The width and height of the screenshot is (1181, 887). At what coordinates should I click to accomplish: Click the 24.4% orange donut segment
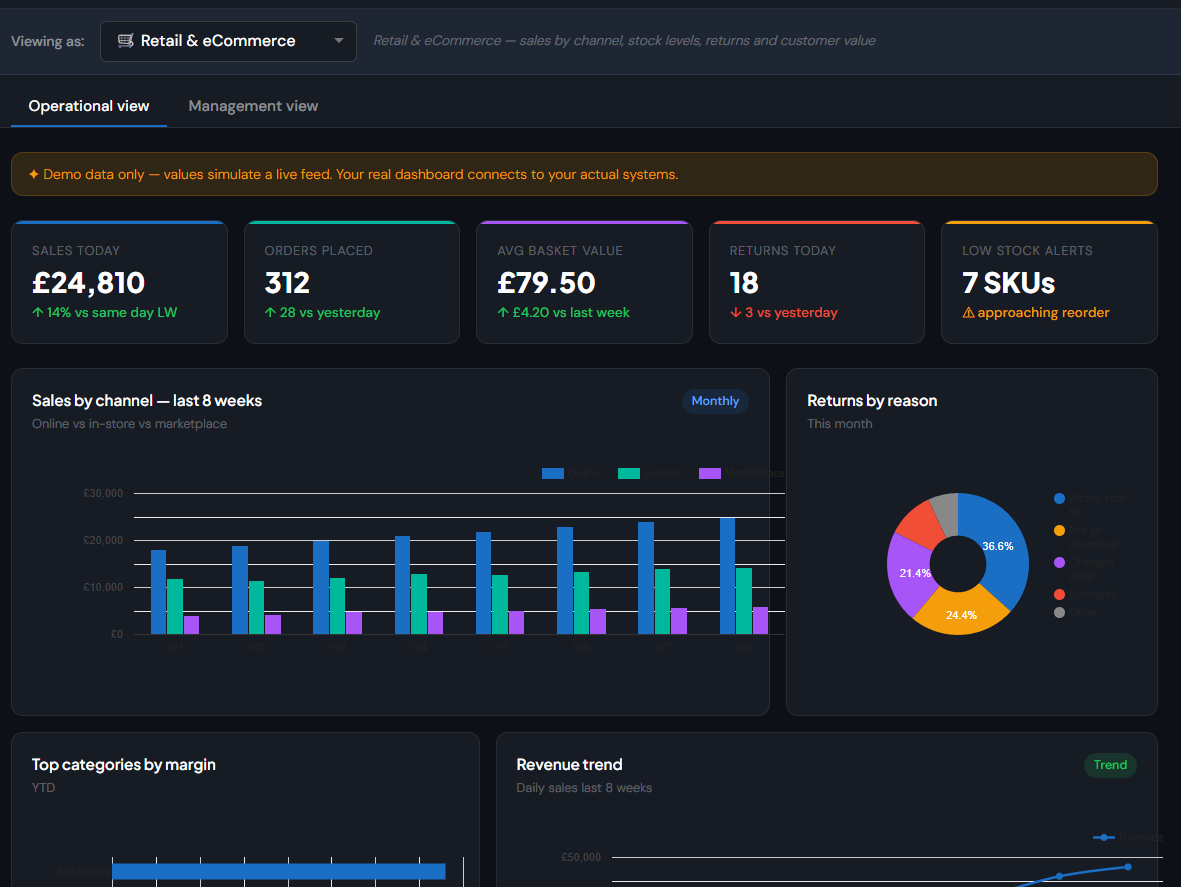tap(961, 614)
